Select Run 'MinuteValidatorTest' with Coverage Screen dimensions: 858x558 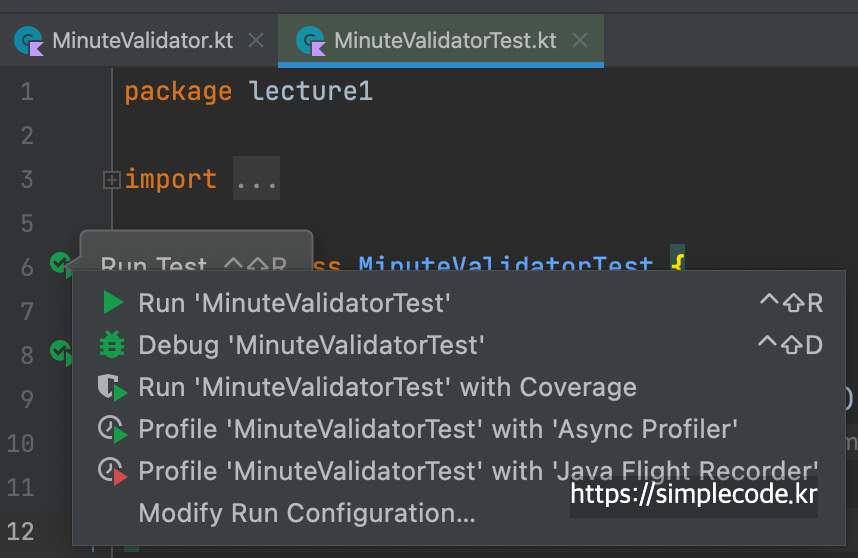click(387, 388)
